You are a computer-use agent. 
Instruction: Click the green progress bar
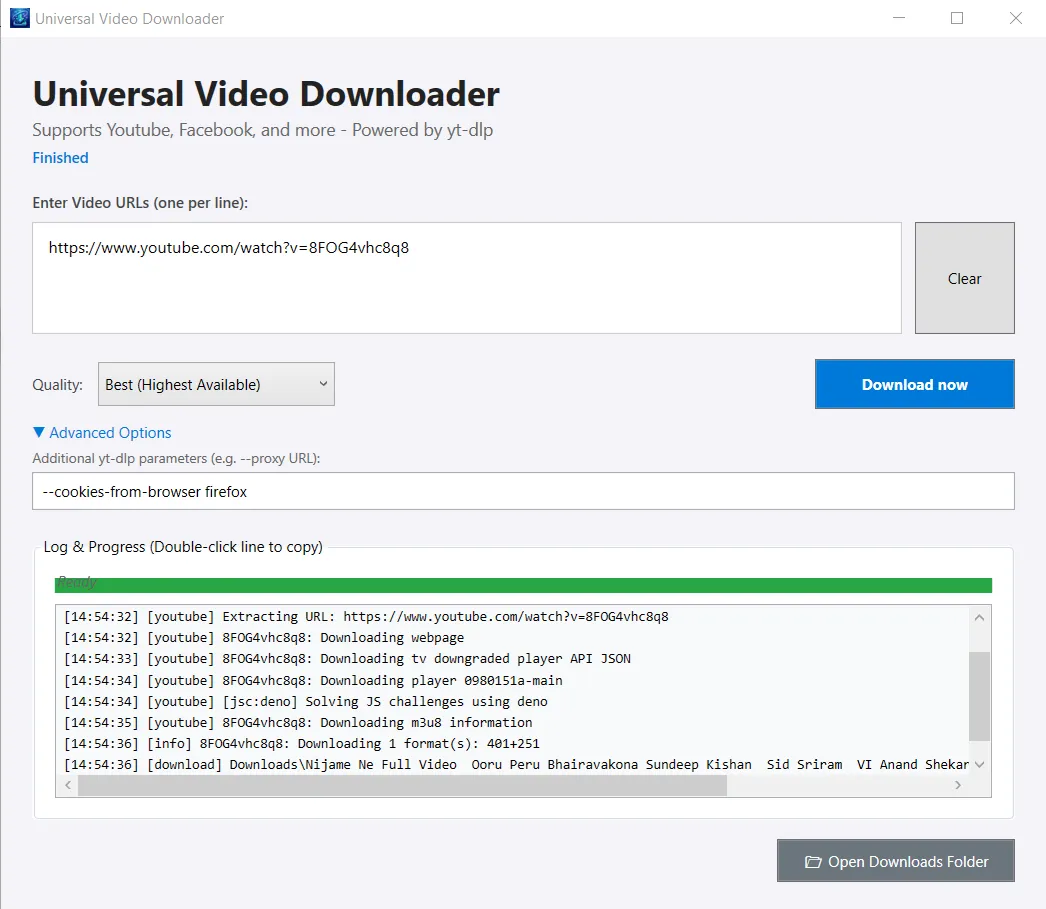(x=523, y=585)
